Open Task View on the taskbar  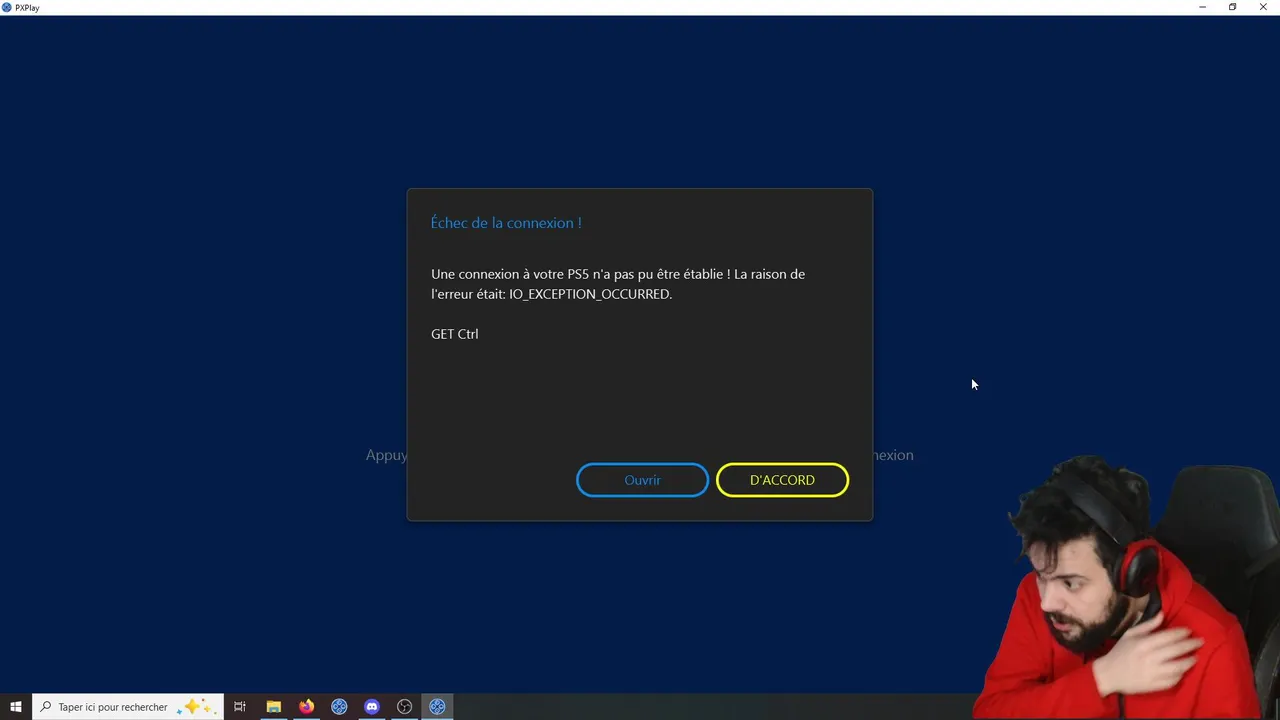point(240,707)
